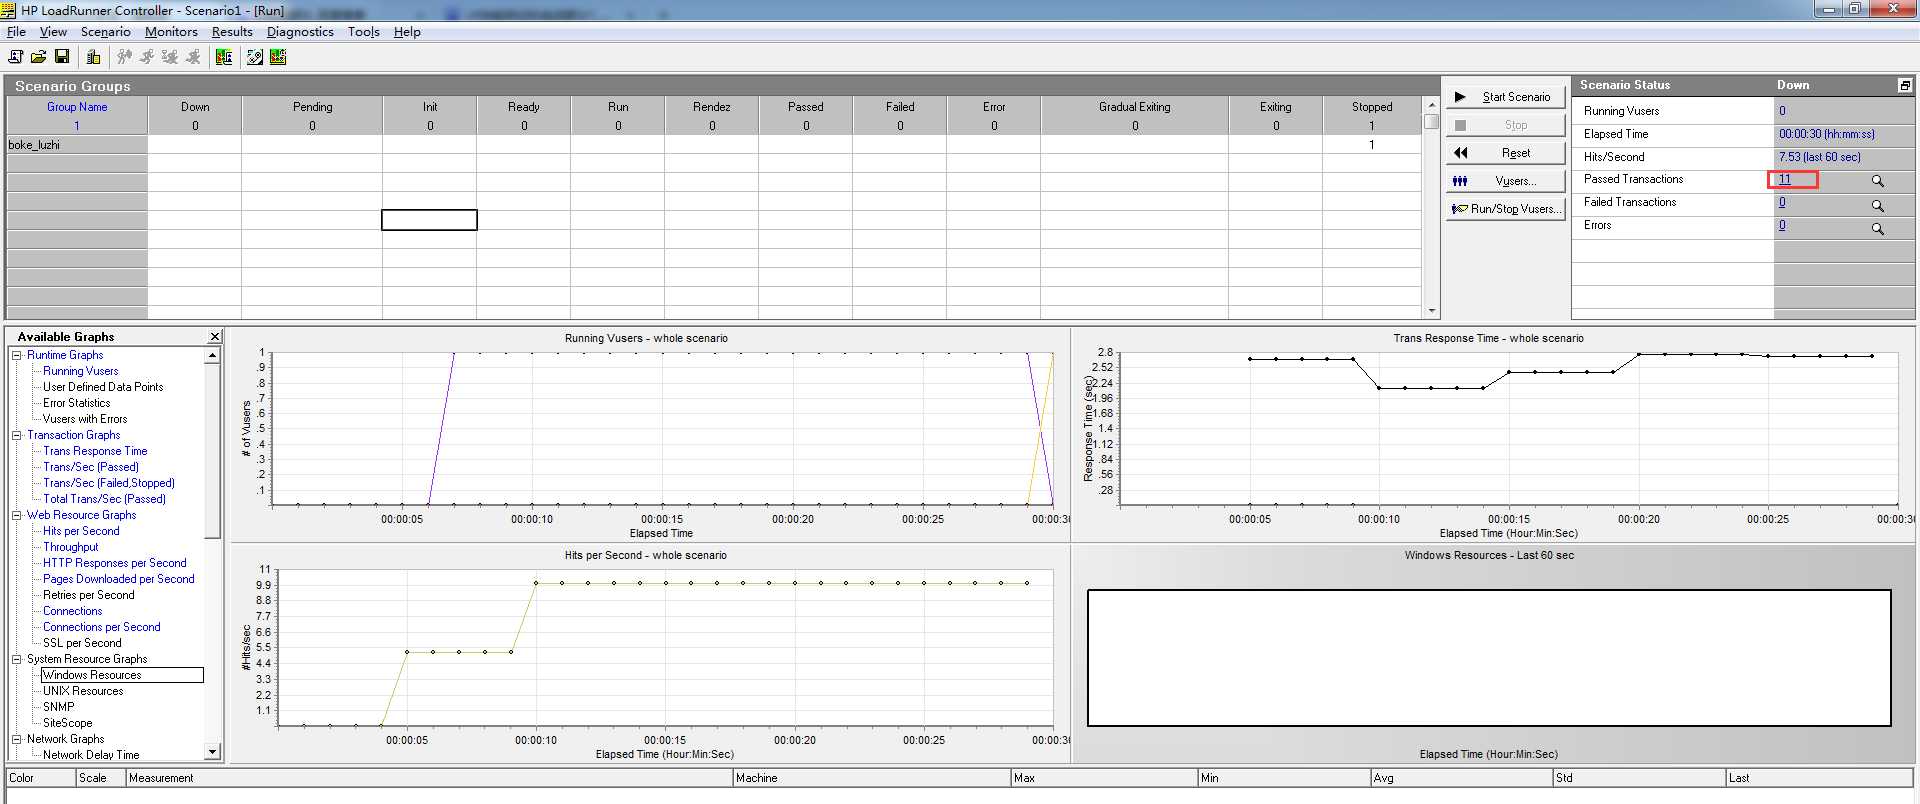Select UNIX Resources graph item
1920x804 pixels.
click(x=83, y=691)
